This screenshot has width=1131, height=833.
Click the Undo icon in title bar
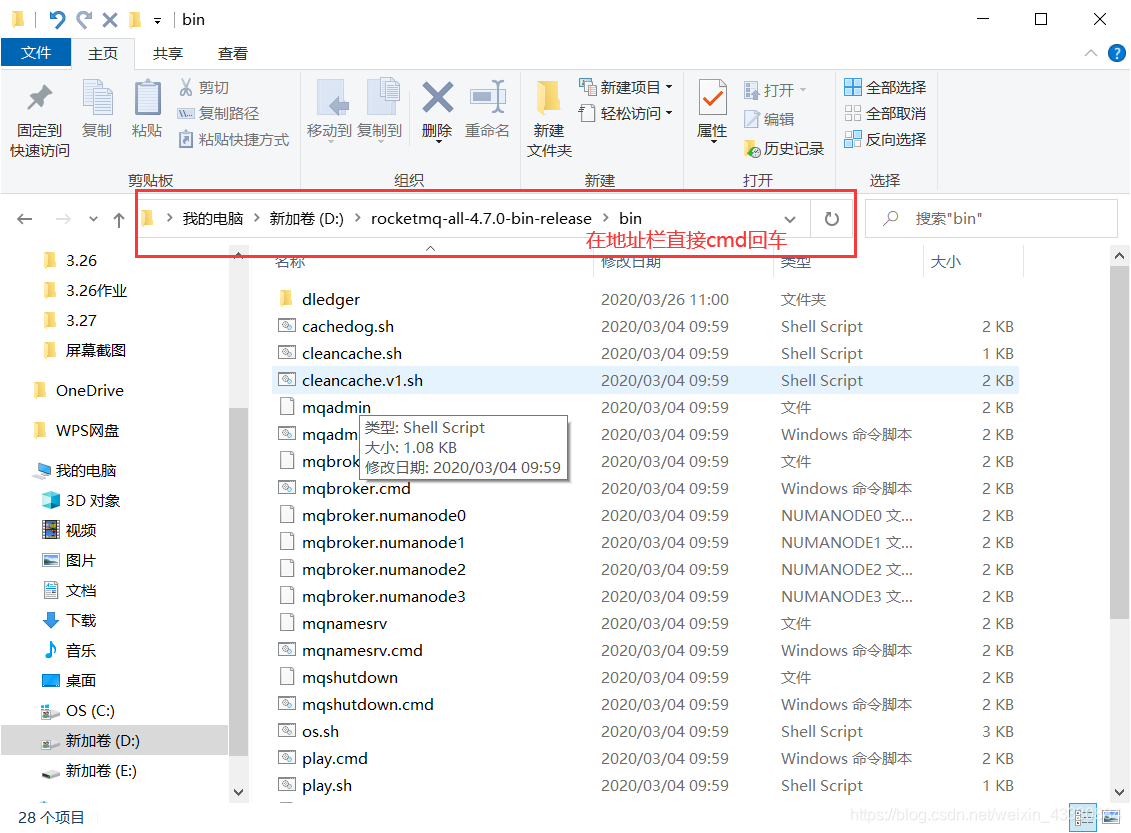pos(56,19)
